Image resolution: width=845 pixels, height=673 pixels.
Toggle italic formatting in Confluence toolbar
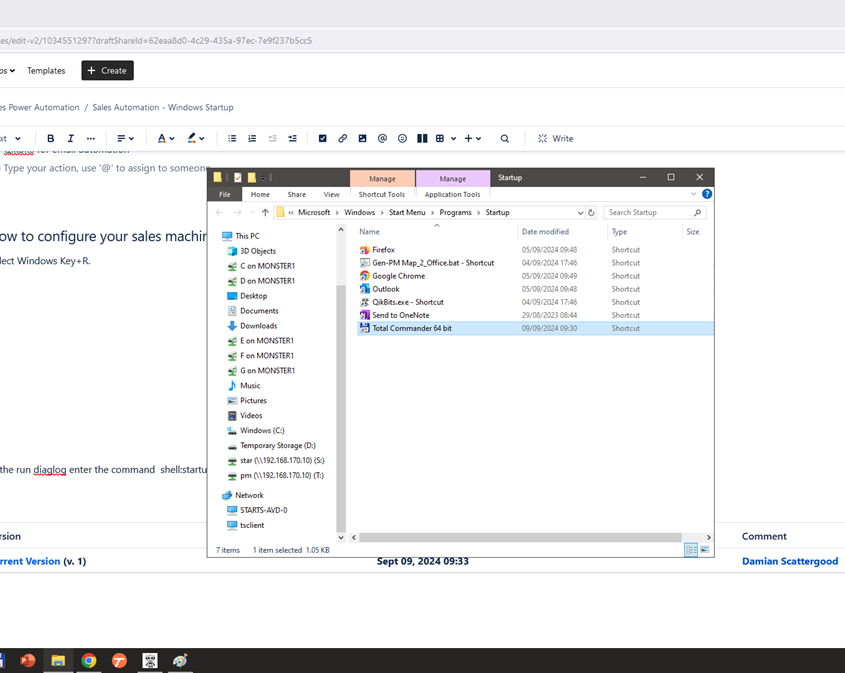[71, 138]
